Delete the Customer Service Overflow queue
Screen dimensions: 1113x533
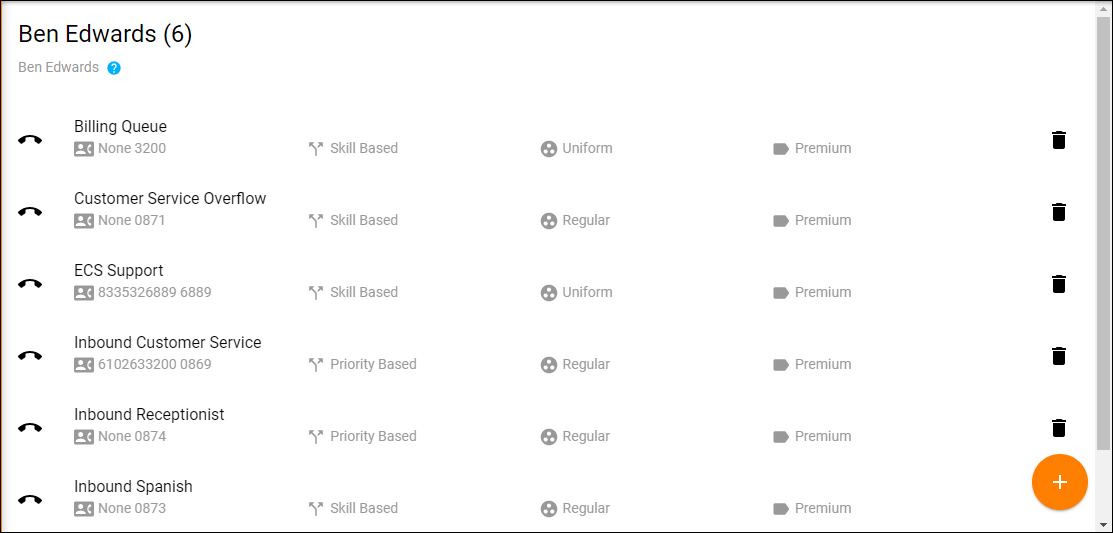click(1059, 212)
